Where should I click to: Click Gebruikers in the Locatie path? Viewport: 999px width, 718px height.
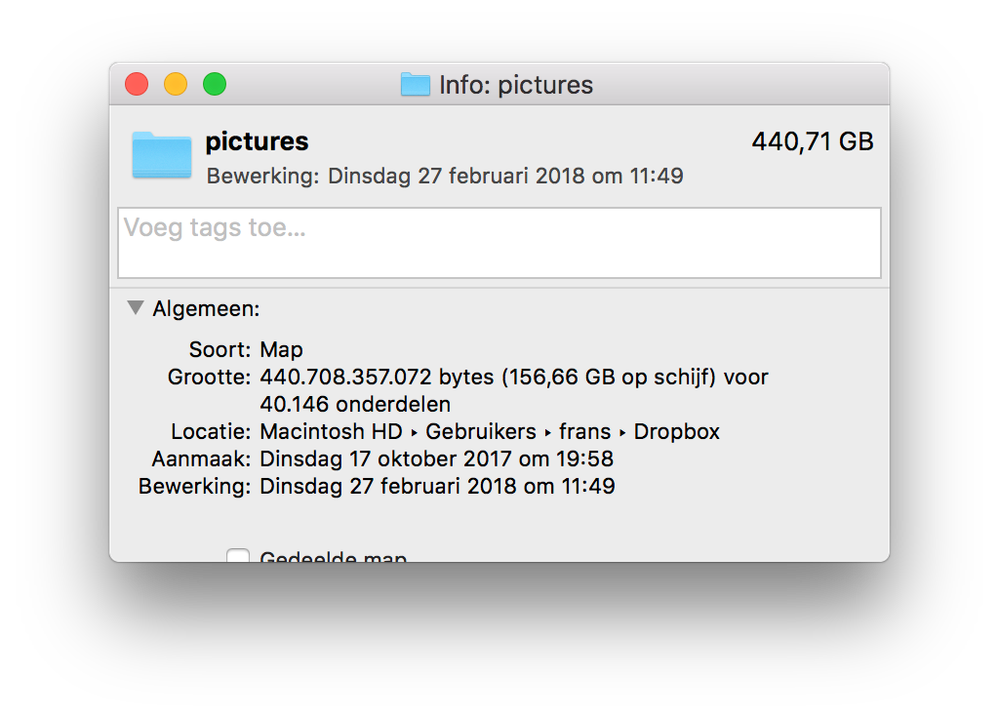(x=479, y=432)
